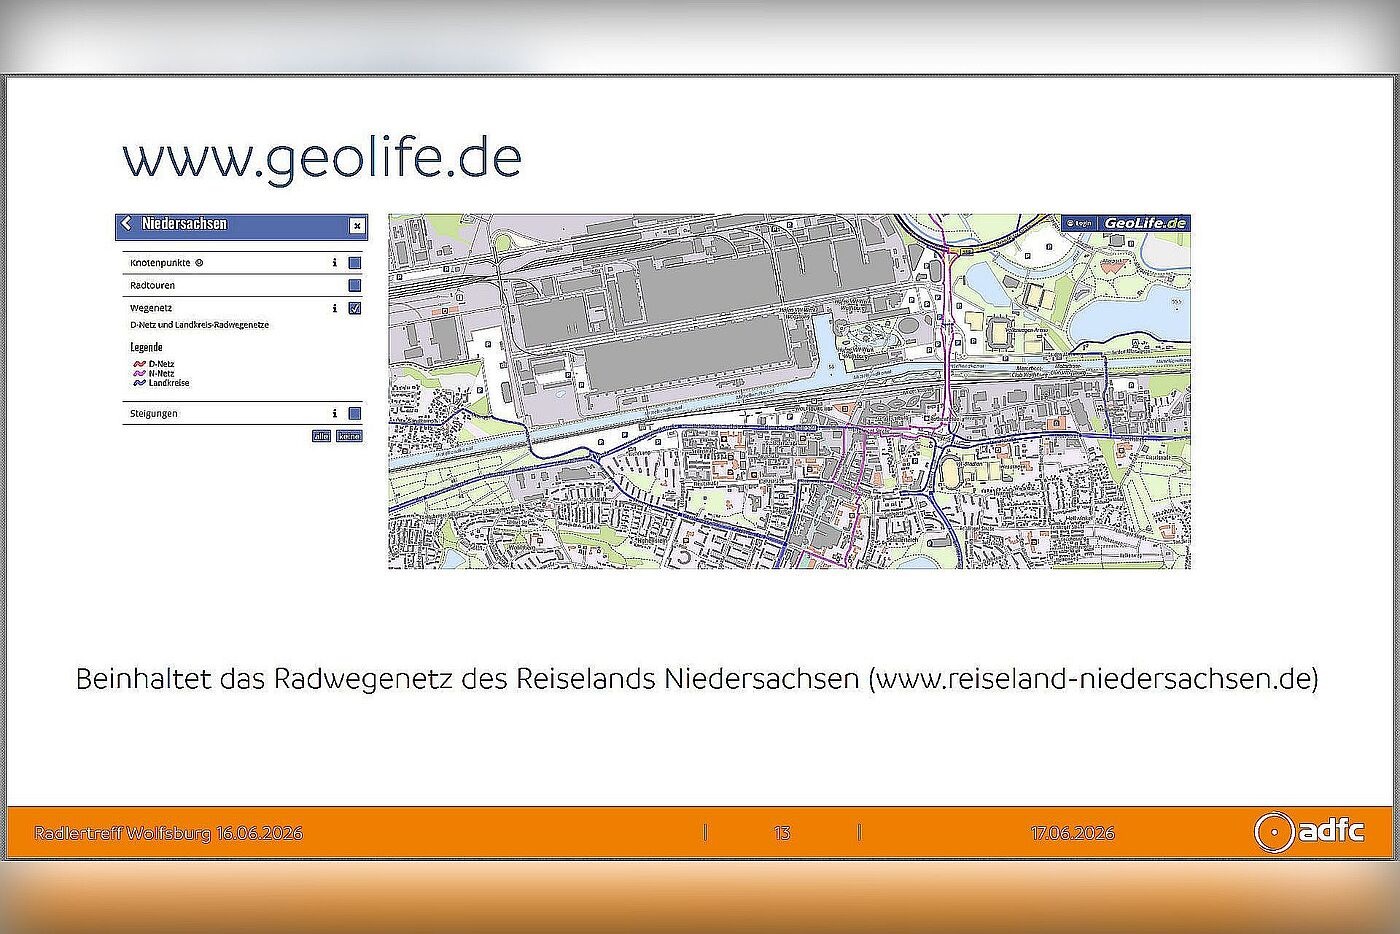Image resolution: width=1400 pixels, height=934 pixels.
Task: Uncheck the Wegenetz layer checkbox
Action: click(354, 308)
